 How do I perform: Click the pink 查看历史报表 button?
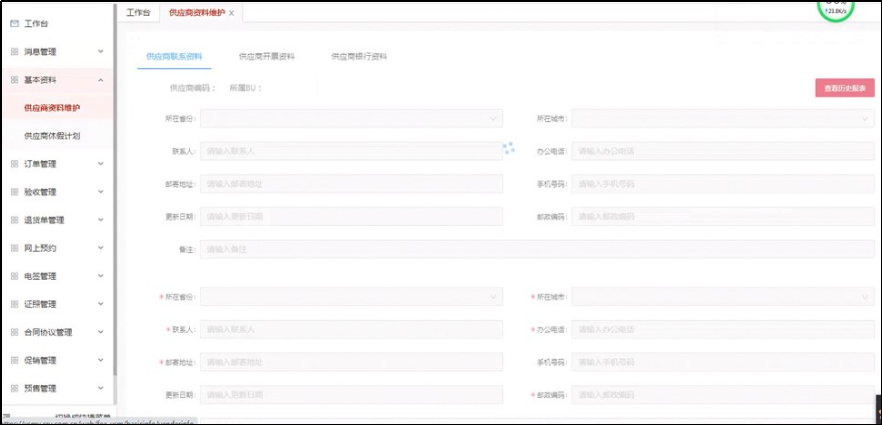click(844, 88)
